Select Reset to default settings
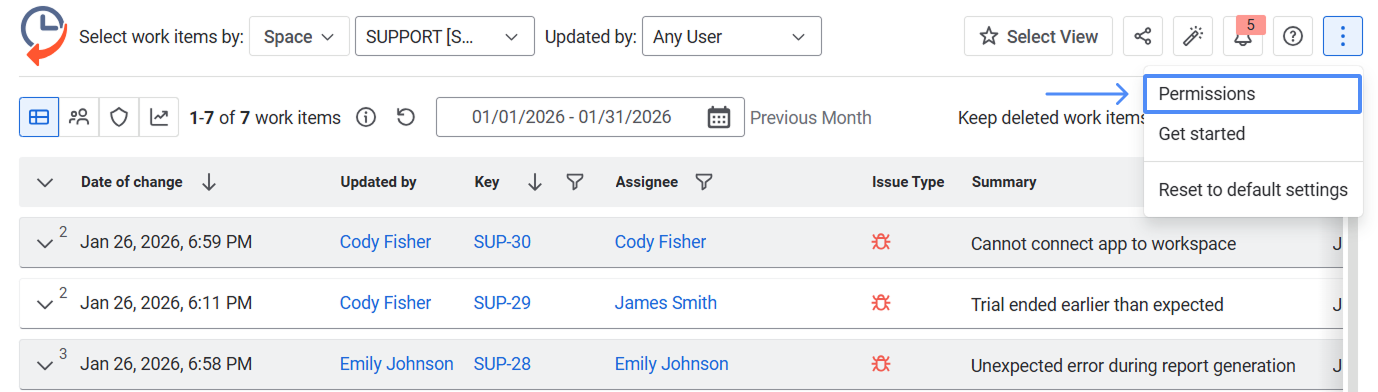The height and width of the screenshot is (392, 1378). 1252,190
